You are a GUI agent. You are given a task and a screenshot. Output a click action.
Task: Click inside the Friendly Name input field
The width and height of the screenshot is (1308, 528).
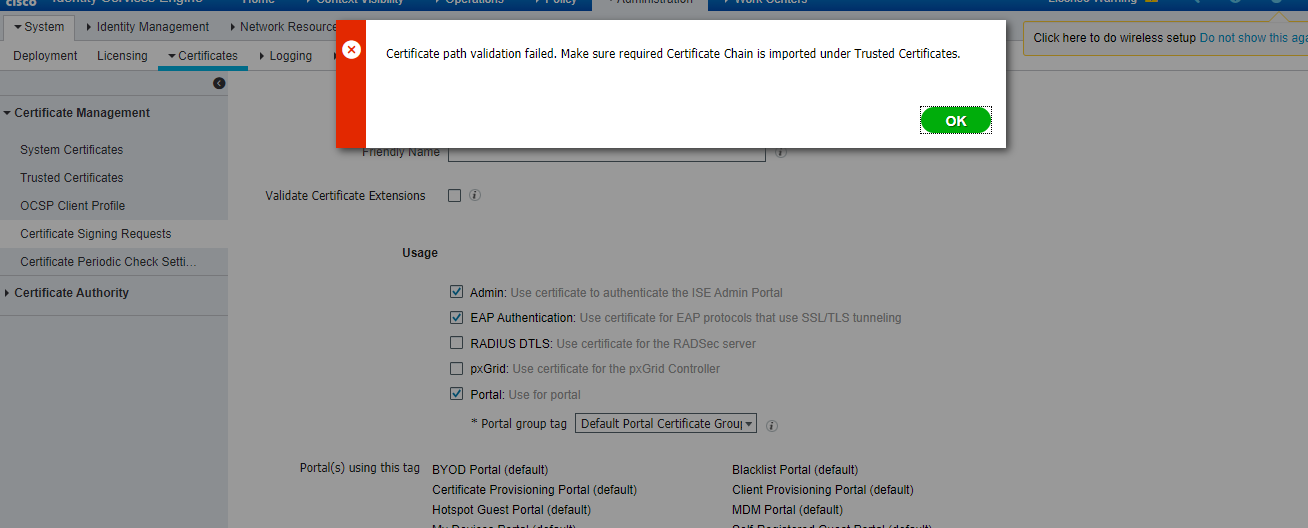click(606, 153)
